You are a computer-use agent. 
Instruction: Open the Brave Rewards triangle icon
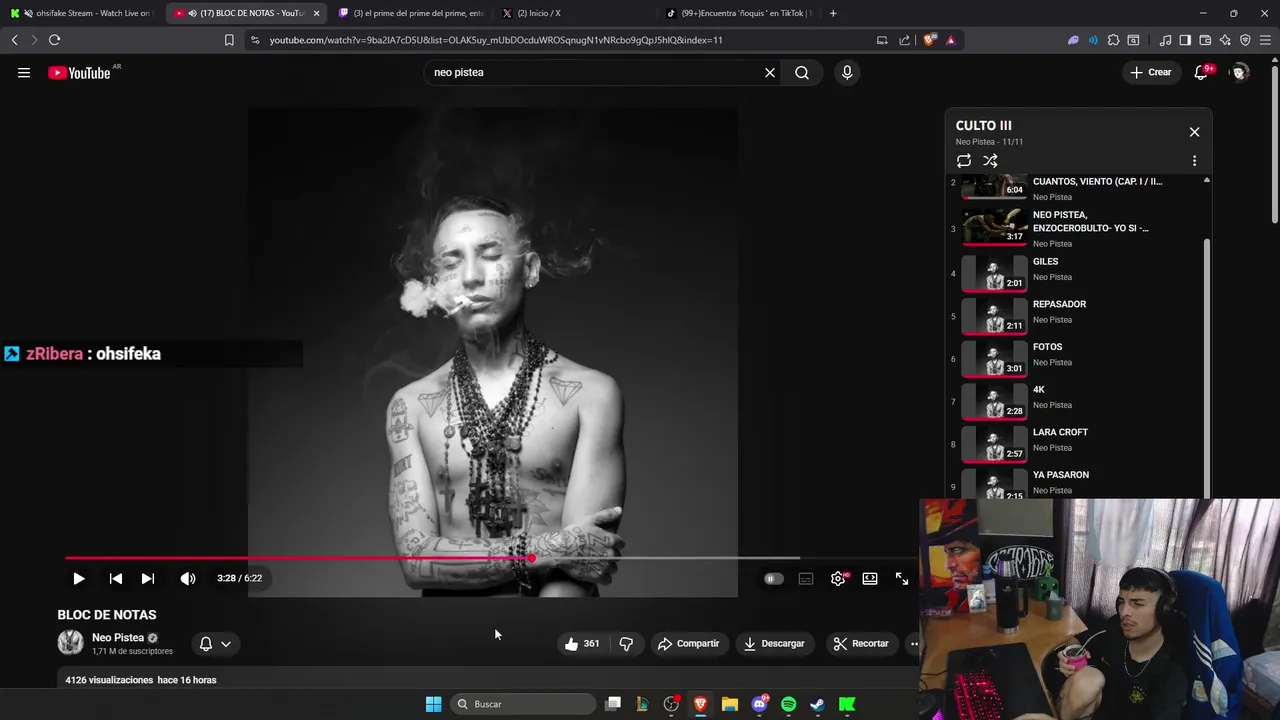tap(950, 40)
